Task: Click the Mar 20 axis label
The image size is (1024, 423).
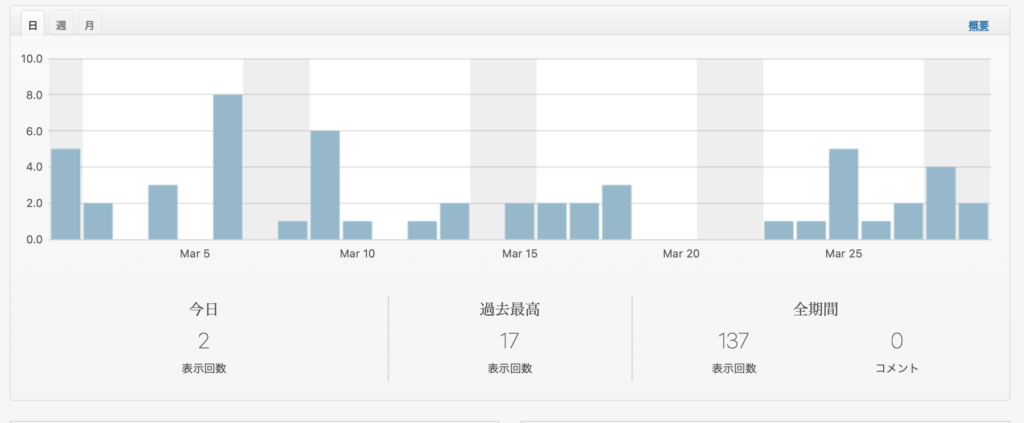Action: pyautogui.click(x=680, y=254)
